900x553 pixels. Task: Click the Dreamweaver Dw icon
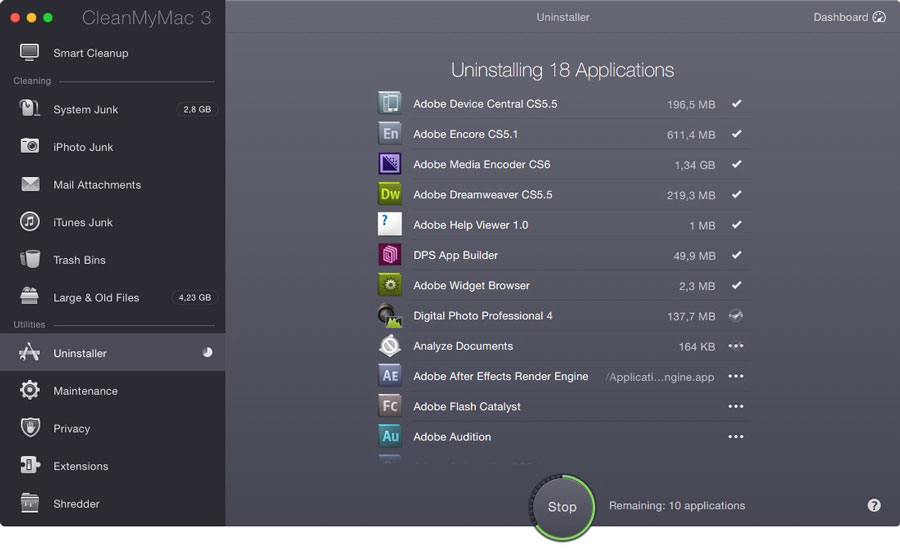[x=390, y=194]
